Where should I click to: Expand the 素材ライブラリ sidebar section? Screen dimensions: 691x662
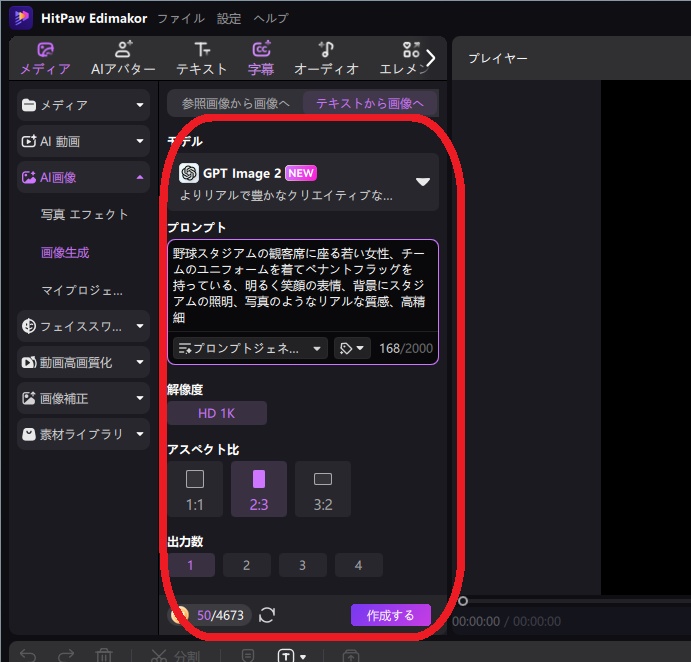tap(83, 435)
